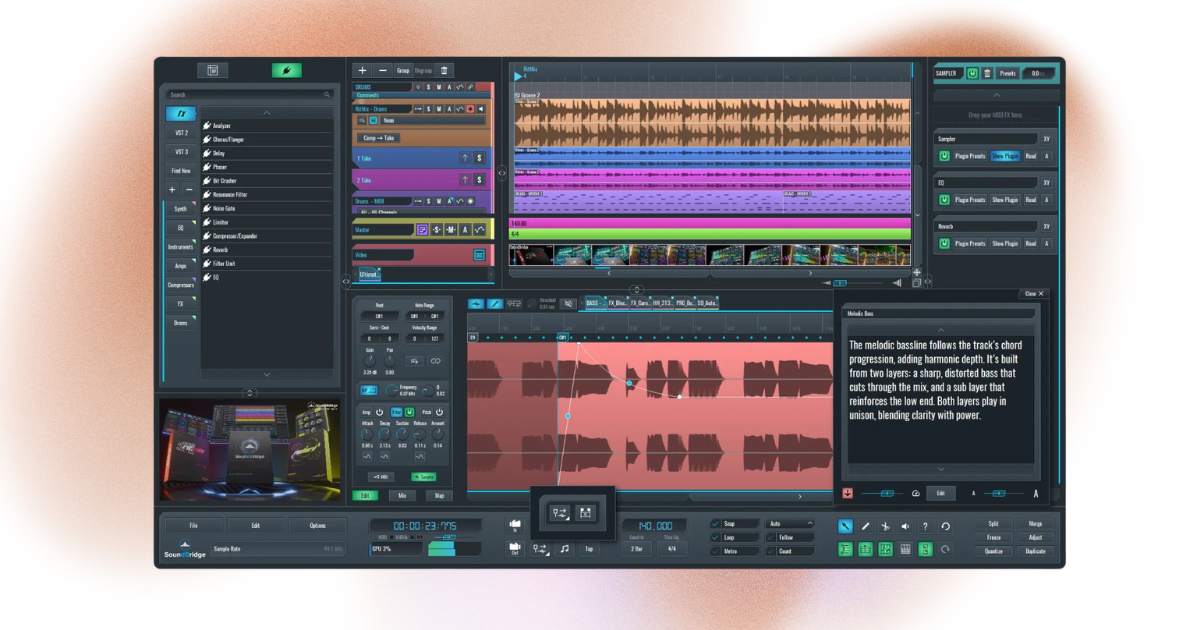Toggle the Sampler plugin power button
1200x630 pixels.
pos(944,156)
